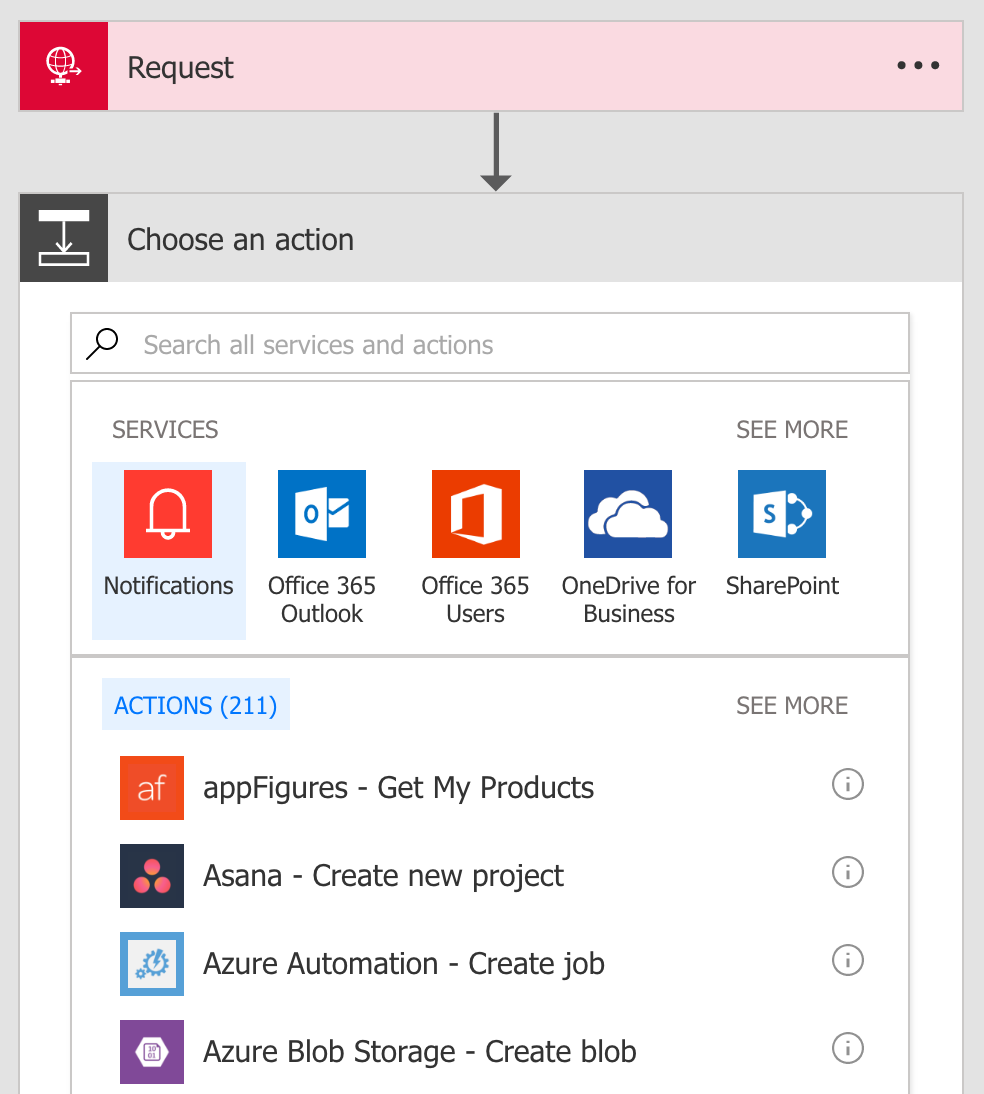Select the Notifications service icon
This screenshot has height=1094, width=984.
tap(168, 513)
